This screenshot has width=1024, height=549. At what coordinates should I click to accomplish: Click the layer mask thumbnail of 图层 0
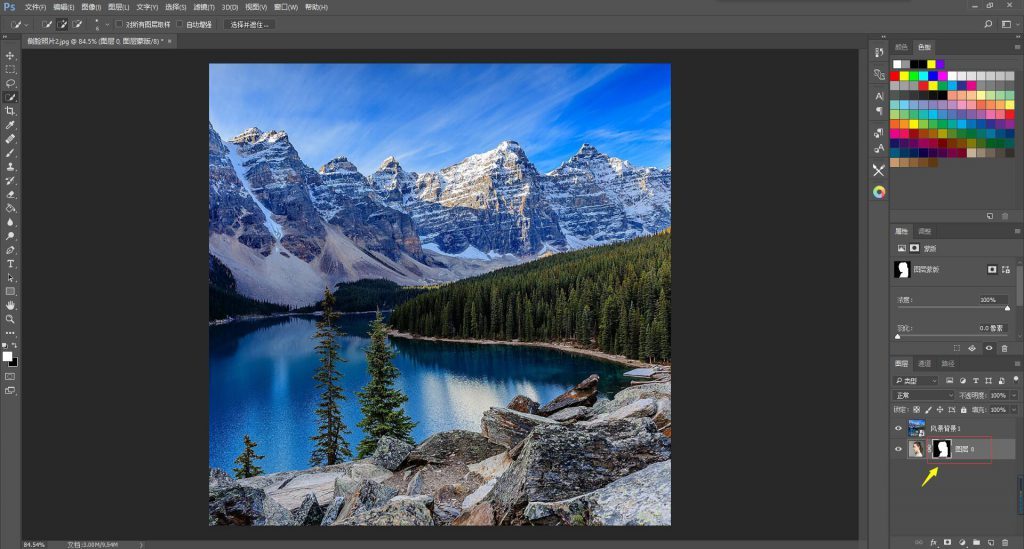click(940, 450)
